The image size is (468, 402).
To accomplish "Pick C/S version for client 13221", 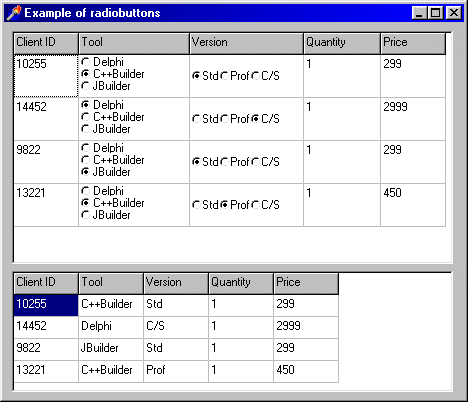I will 256,205.
